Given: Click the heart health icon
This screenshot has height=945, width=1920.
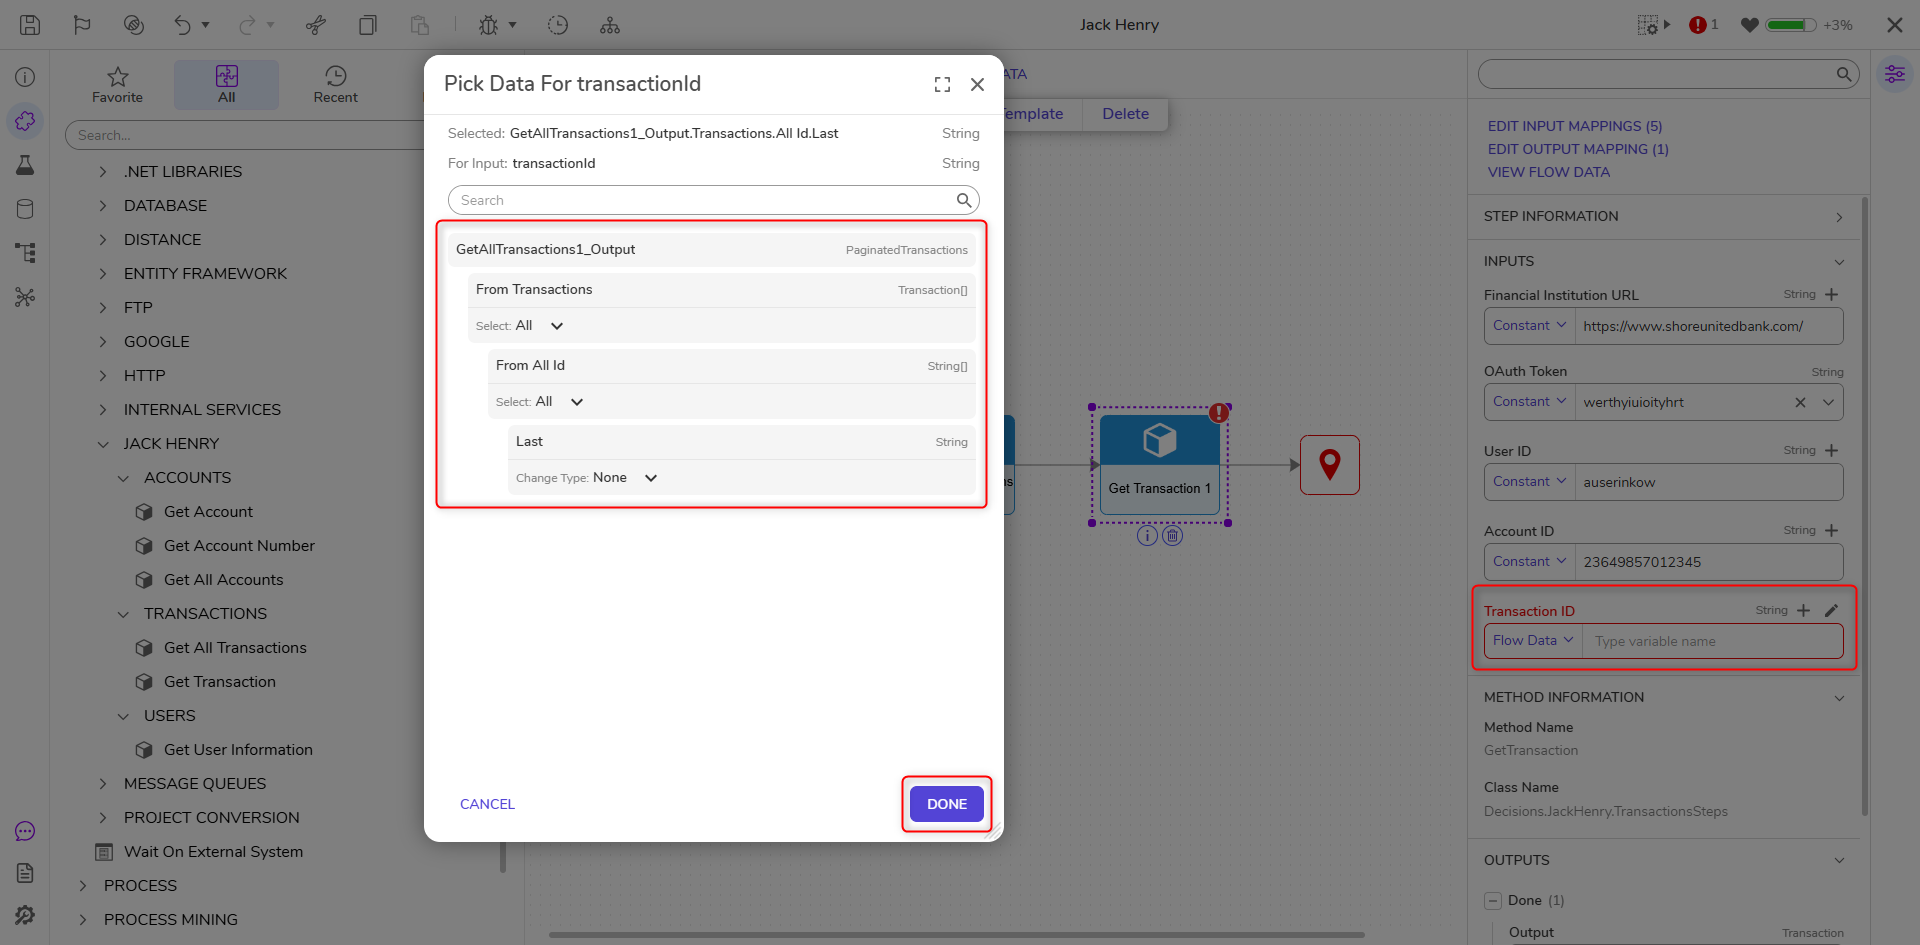Looking at the screenshot, I should [1749, 25].
